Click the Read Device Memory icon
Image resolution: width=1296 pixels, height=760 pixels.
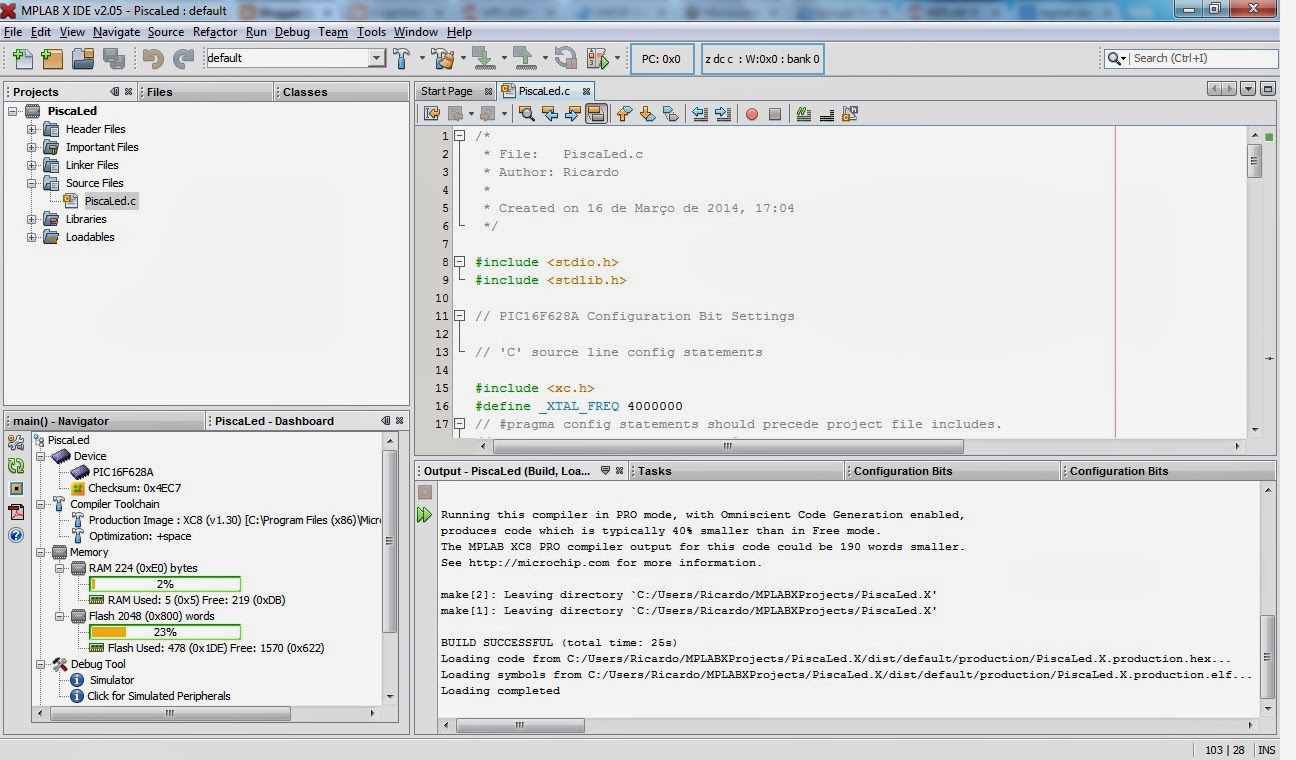click(525, 58)
